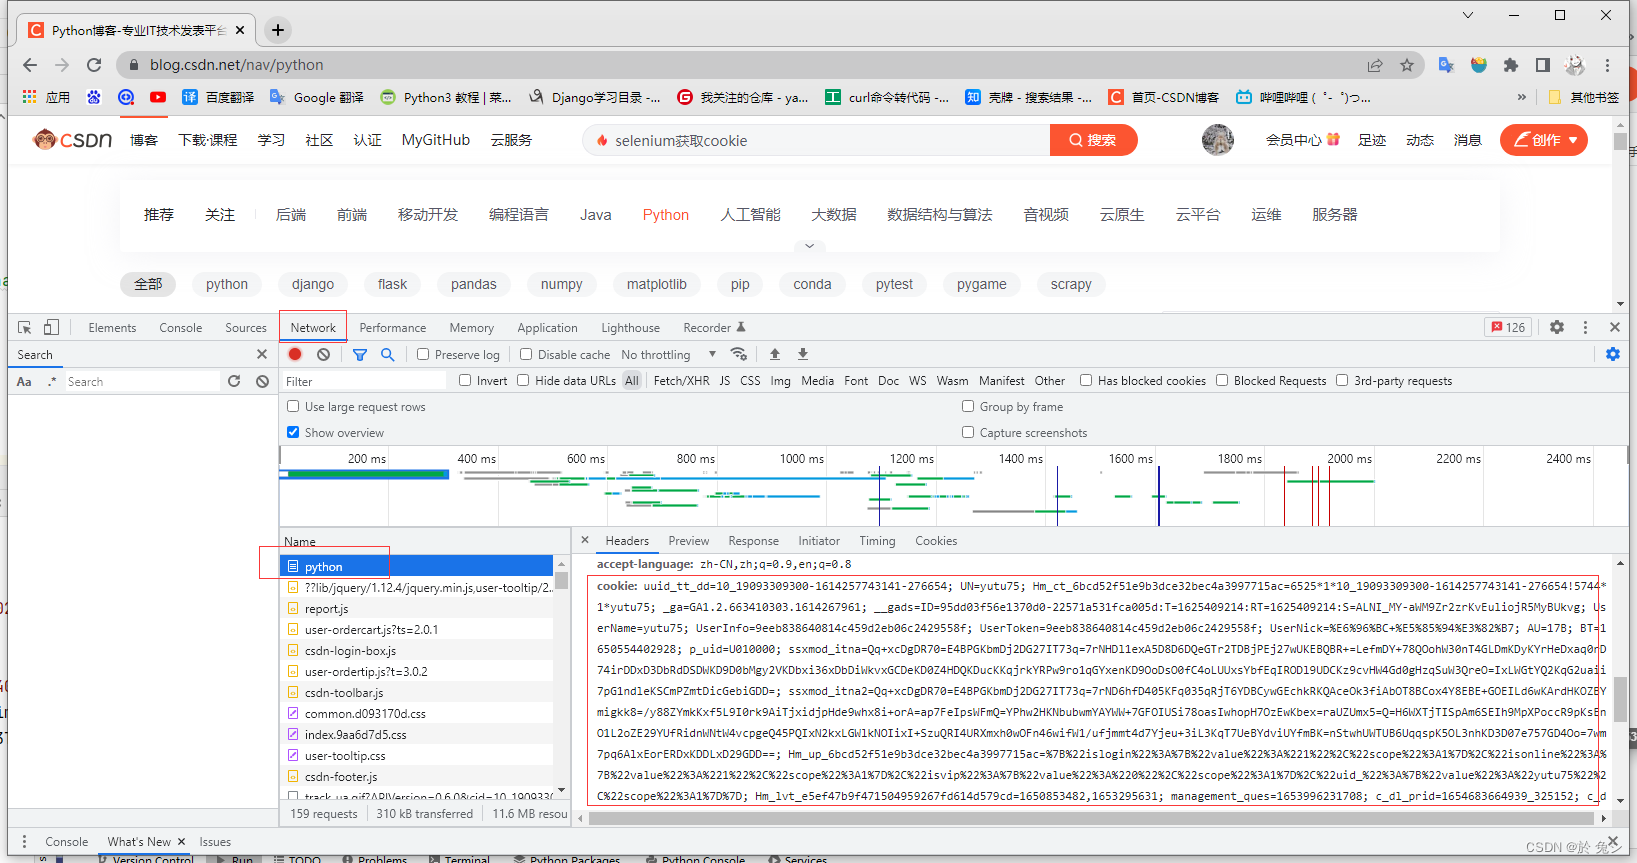Open the Performance tab
The image size is (1637, 863).
click(x=393, y=327)
